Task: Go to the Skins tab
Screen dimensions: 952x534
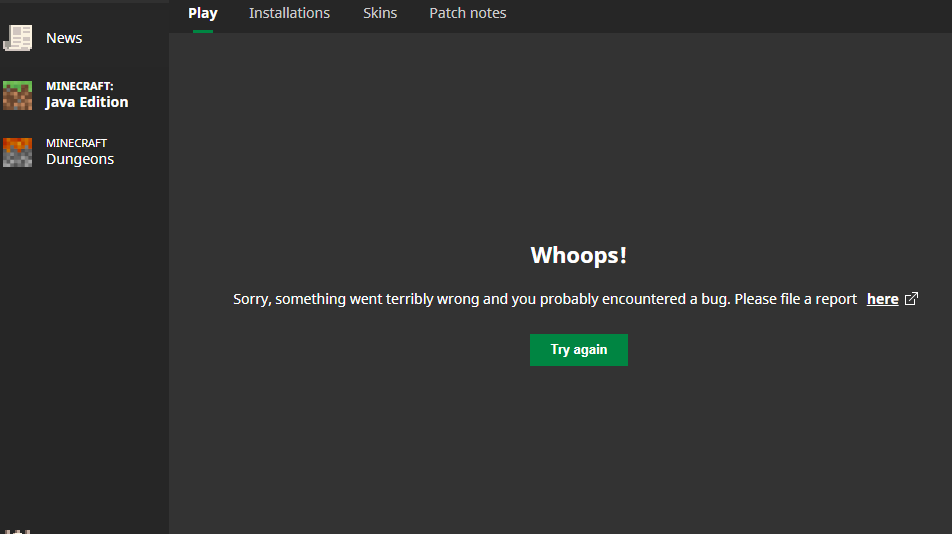Action: point(380,13)
